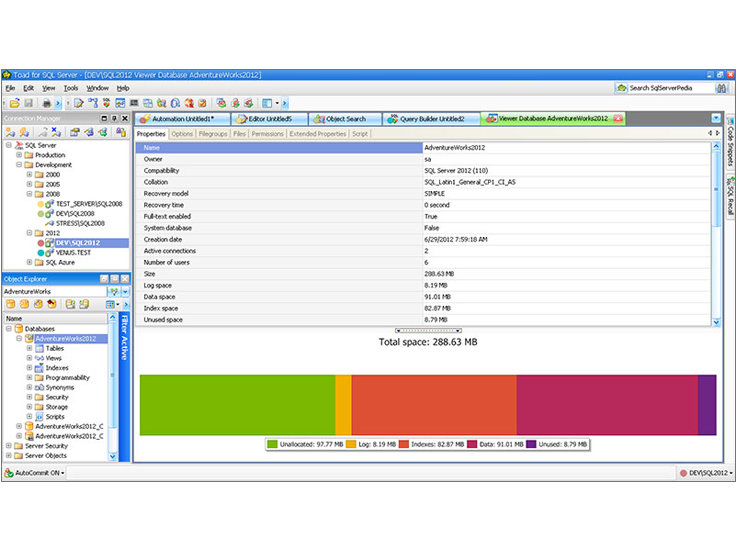Switch to the Object Search tab
This screenshot has width=736, height=550.
[345, 119]
